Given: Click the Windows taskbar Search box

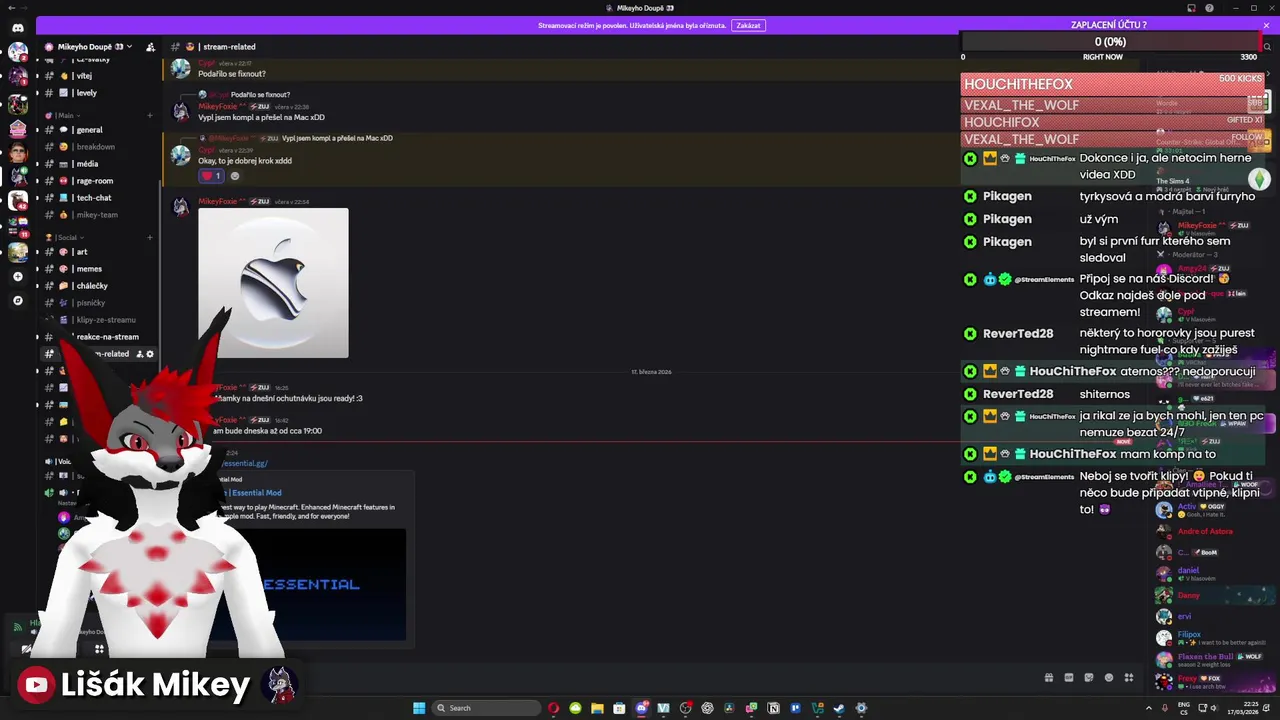Looking at the screenshot, I should (x=486, y=708).
